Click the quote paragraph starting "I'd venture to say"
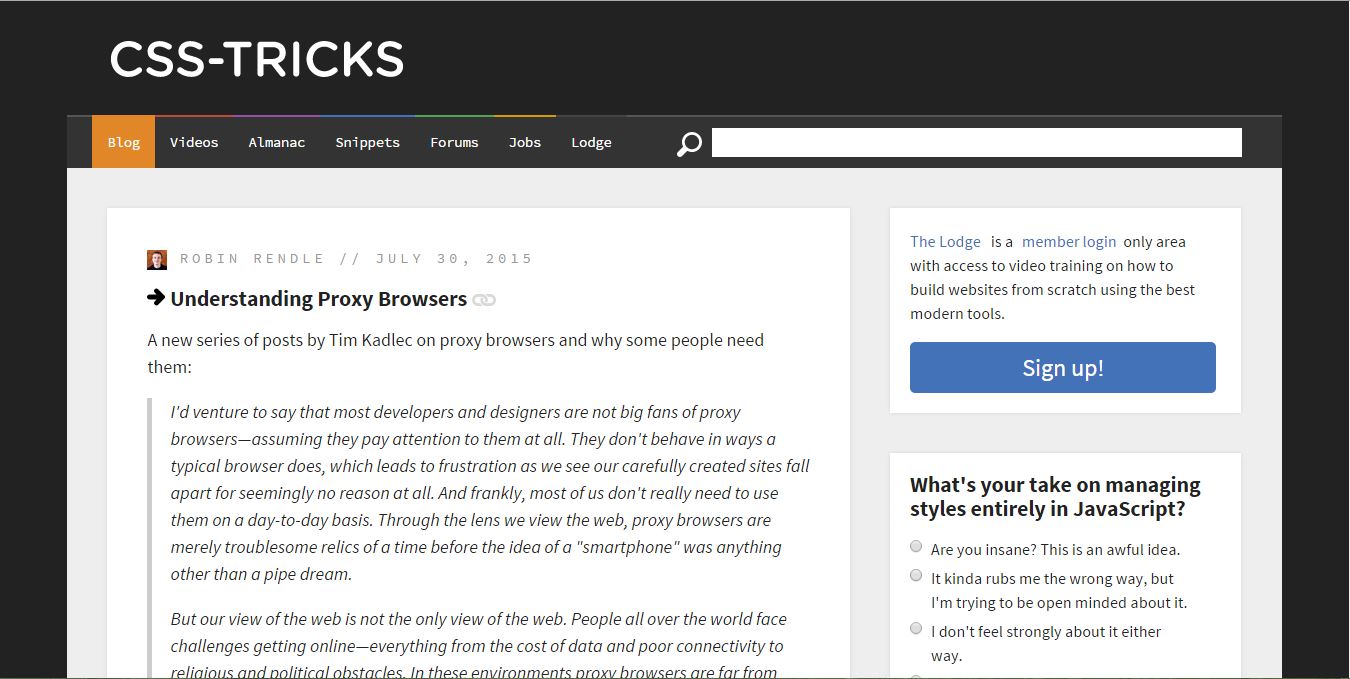The image size is (1350, 679). [x=490, y=493]
